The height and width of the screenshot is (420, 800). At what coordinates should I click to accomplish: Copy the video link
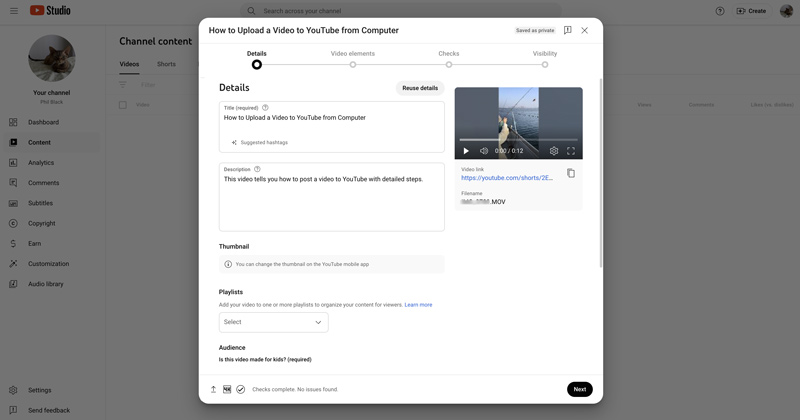point(571,173)
